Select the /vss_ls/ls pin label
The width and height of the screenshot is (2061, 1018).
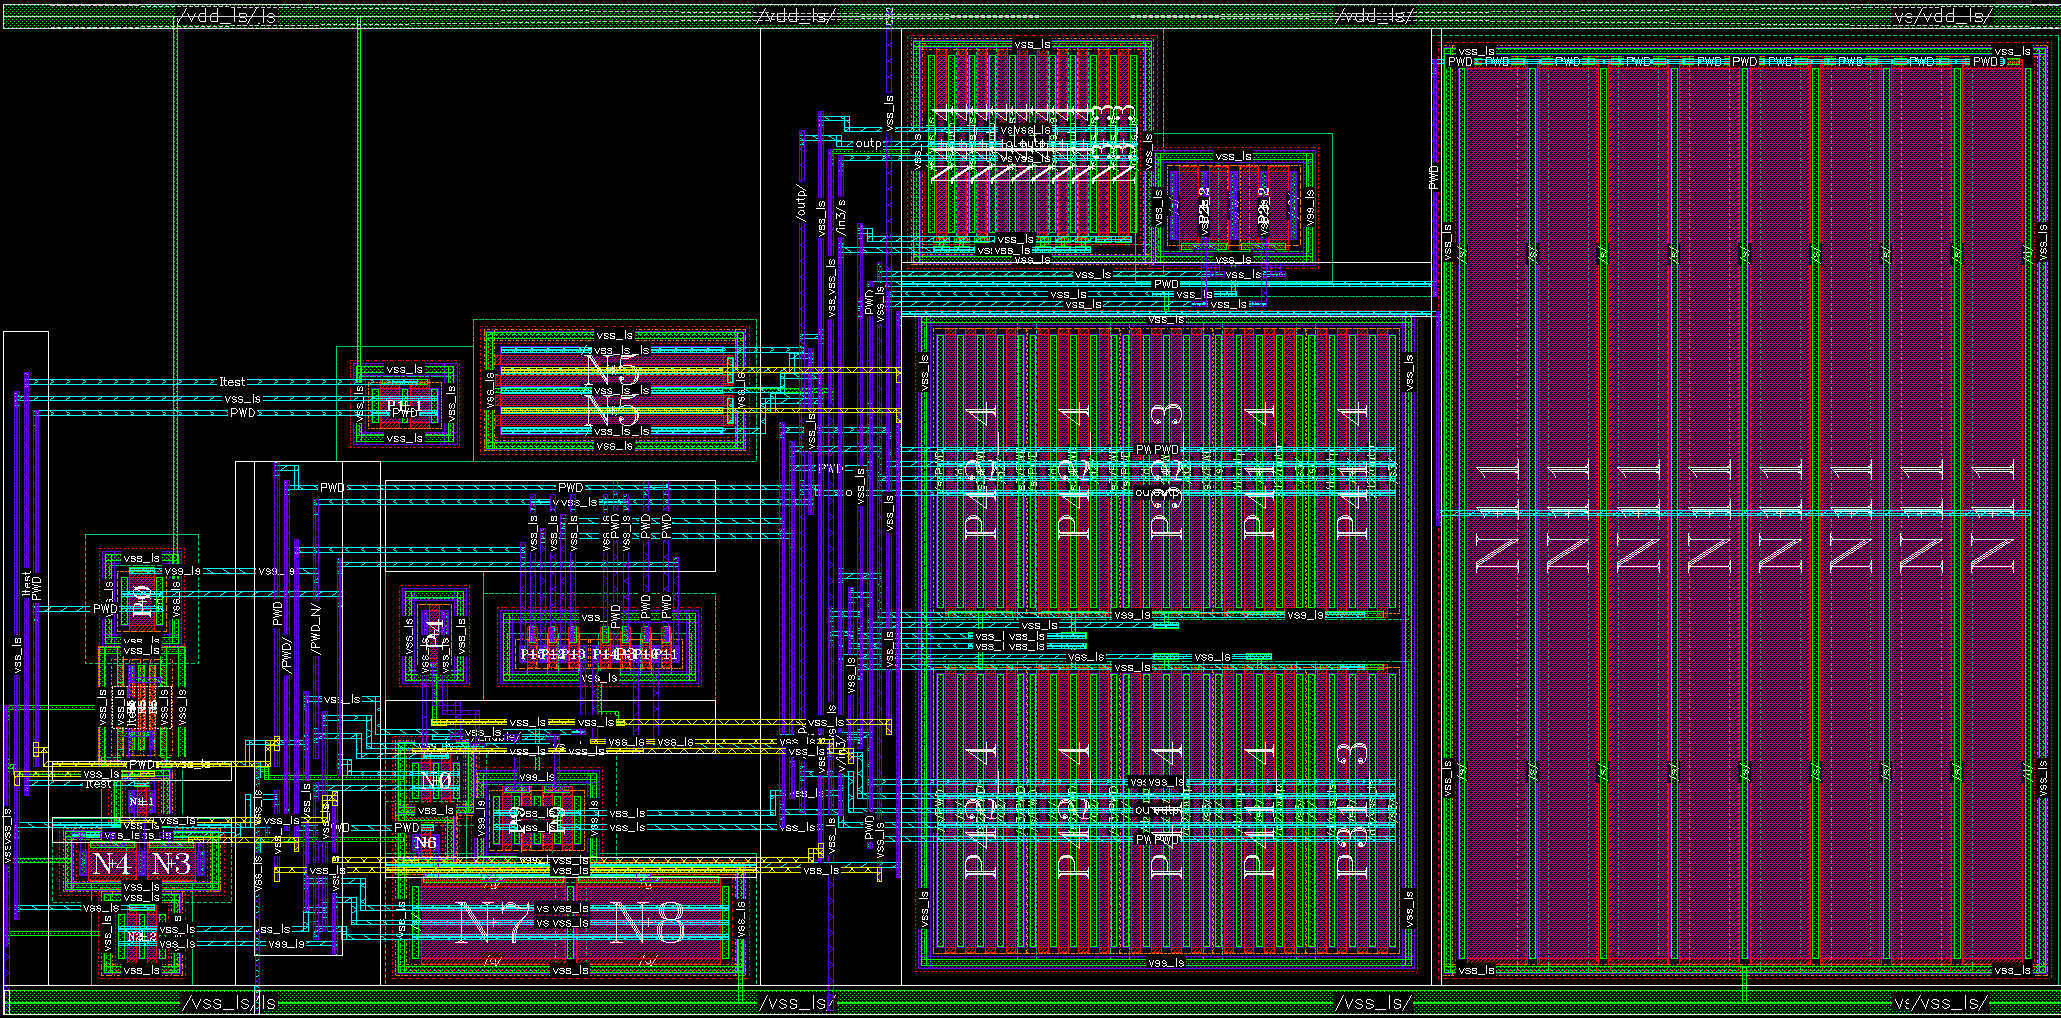(x=229, y=1002)
